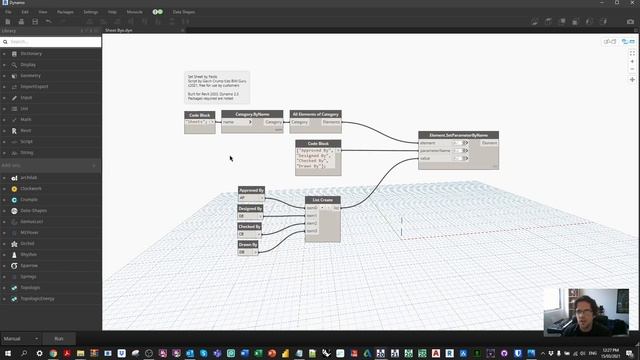Screen dimensions: 640x360
Task: Click the Zoom to Fit canvas icon
Action: click(632, 53)
